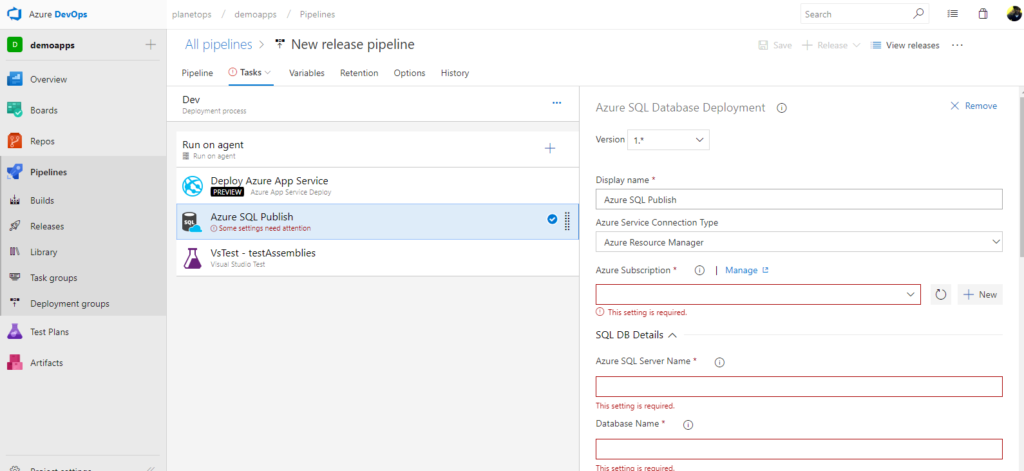This screenshot has height=471, width=1024.
Task: Open the Azure Subscription dropdown
Action: [758, 295]
